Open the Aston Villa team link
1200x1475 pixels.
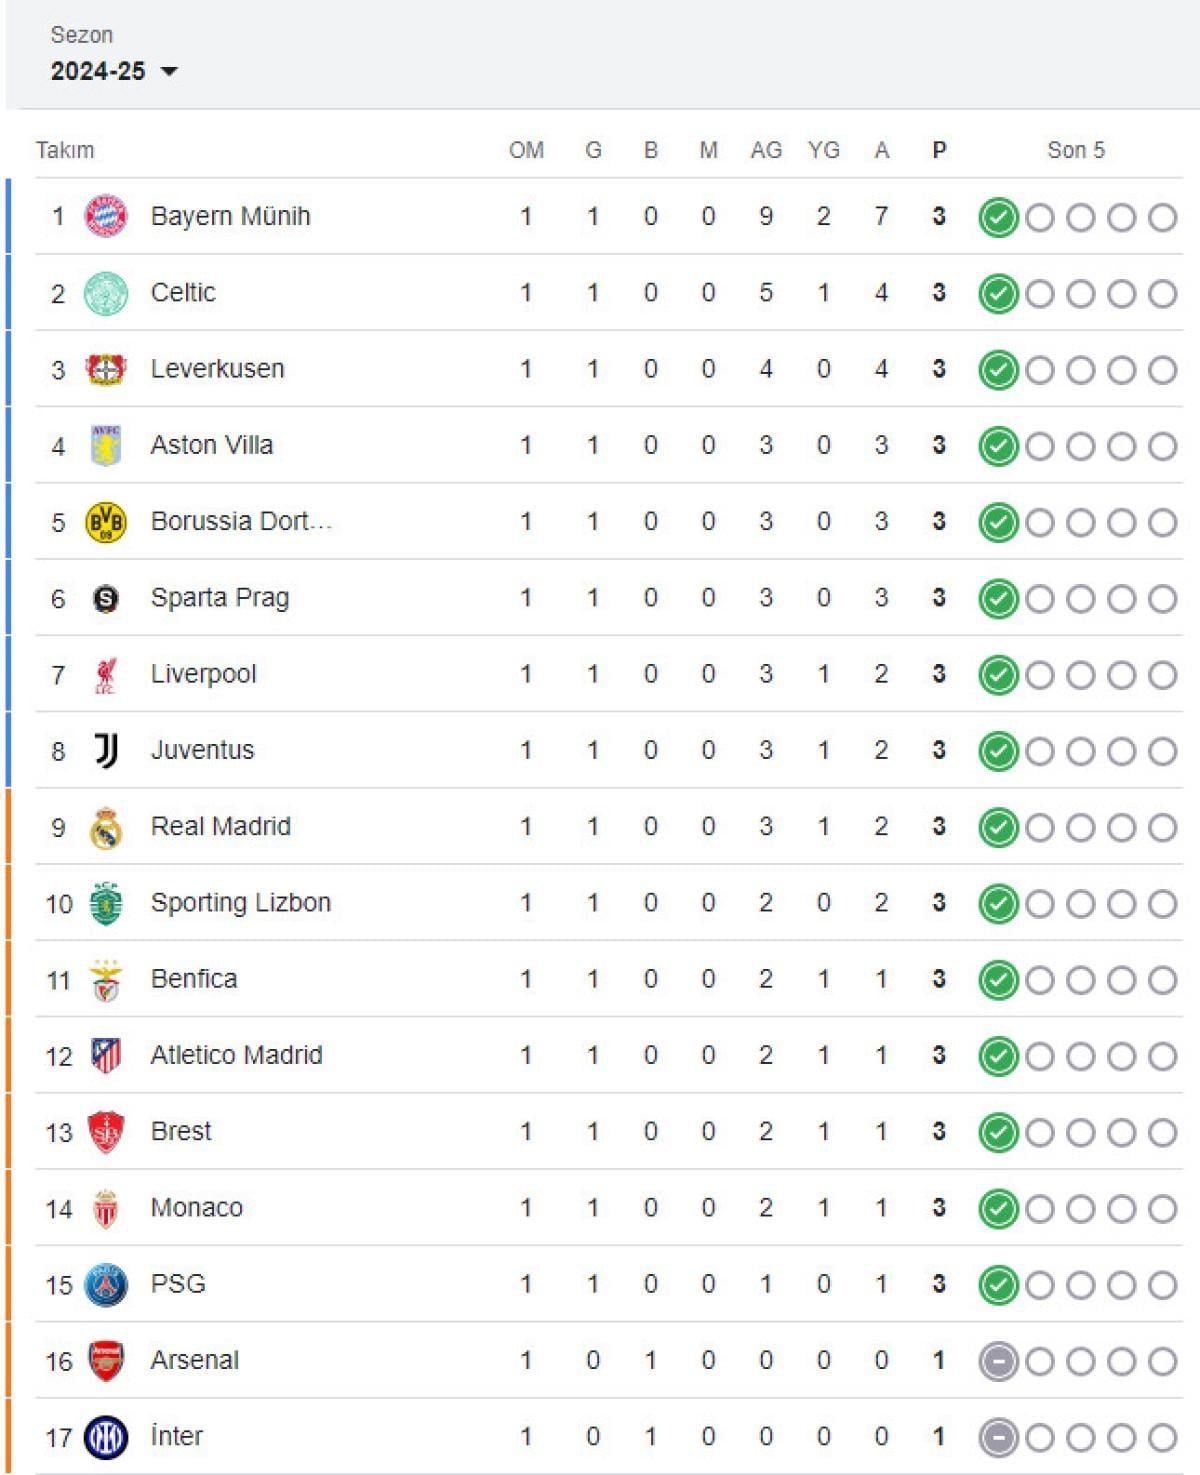coord(212,445)
